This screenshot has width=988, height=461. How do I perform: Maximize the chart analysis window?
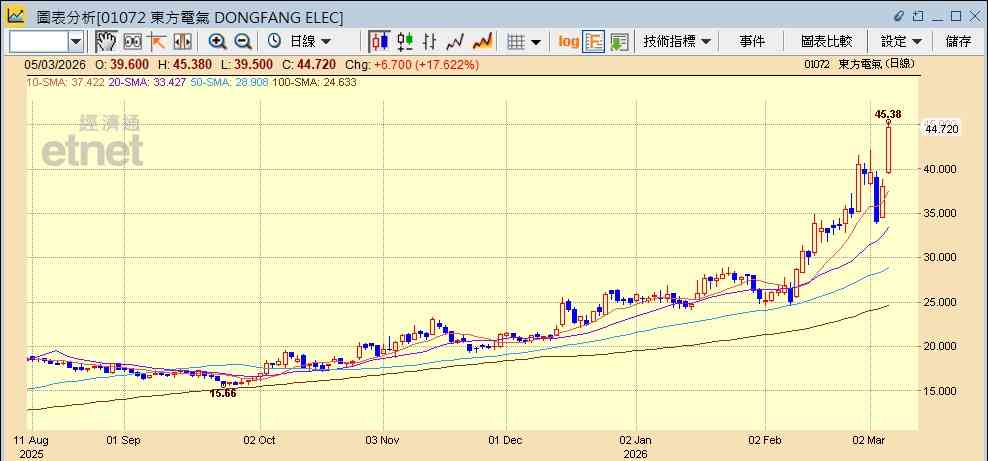(956, 16)
